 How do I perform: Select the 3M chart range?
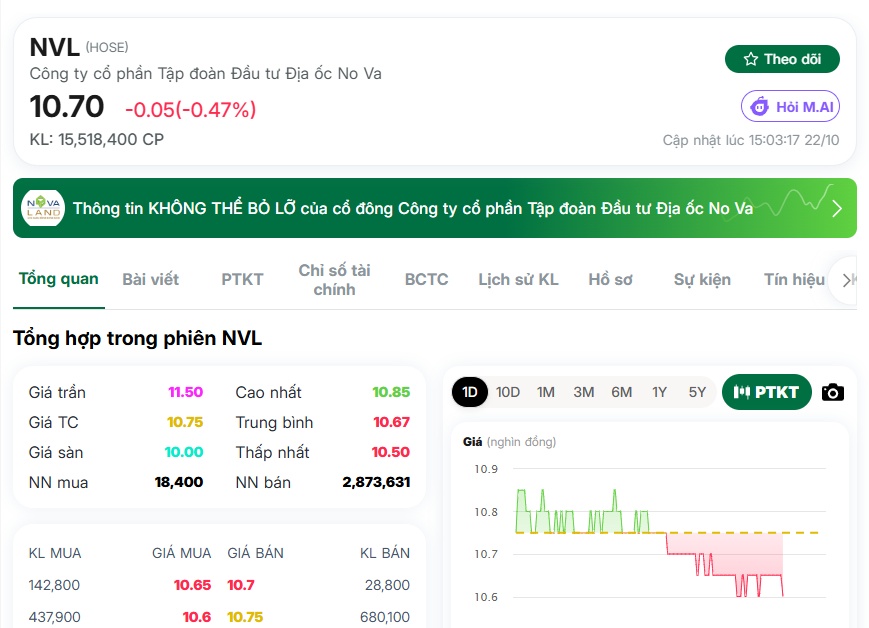[584, 392]
